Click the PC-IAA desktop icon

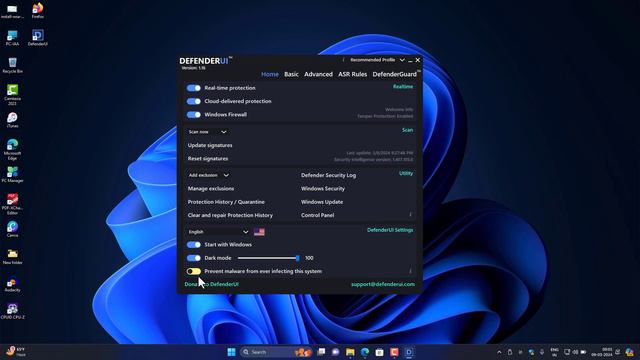[x=12, y=38]
